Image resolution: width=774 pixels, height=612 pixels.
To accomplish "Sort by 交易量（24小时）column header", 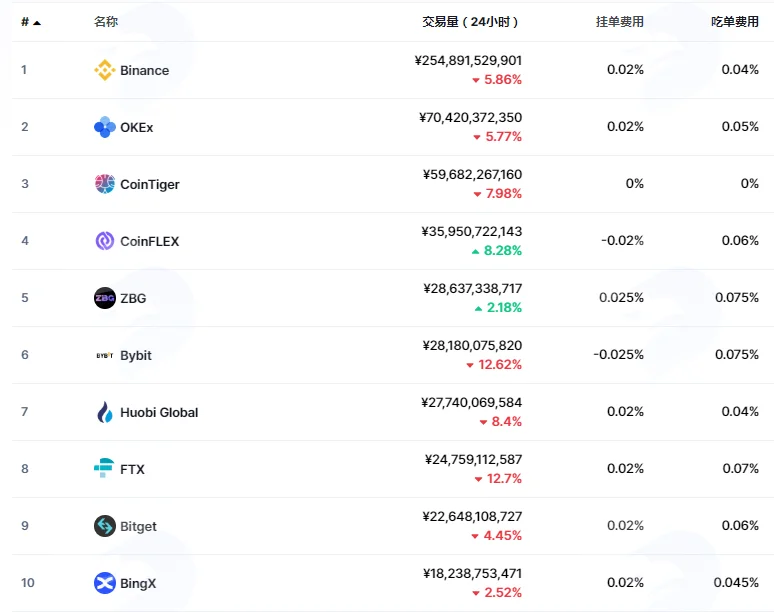I will 470,22.
